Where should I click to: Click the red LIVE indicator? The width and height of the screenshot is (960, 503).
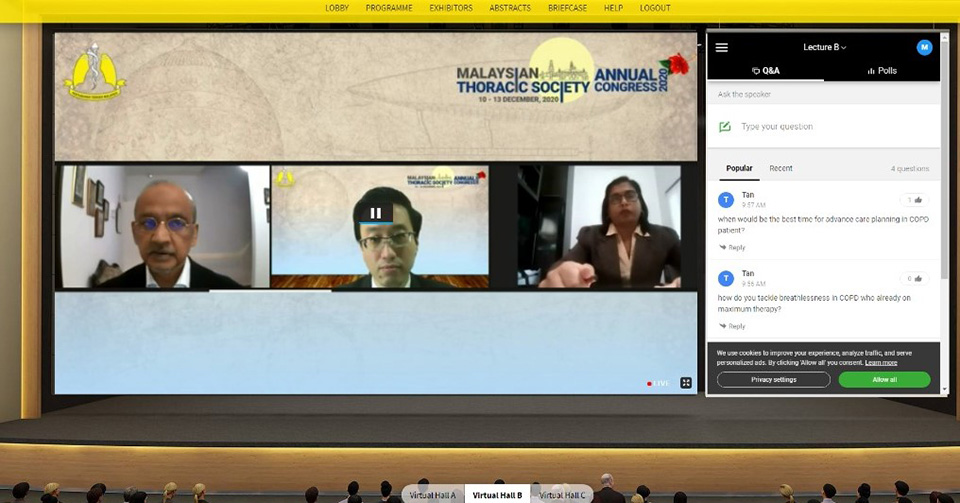658,384
